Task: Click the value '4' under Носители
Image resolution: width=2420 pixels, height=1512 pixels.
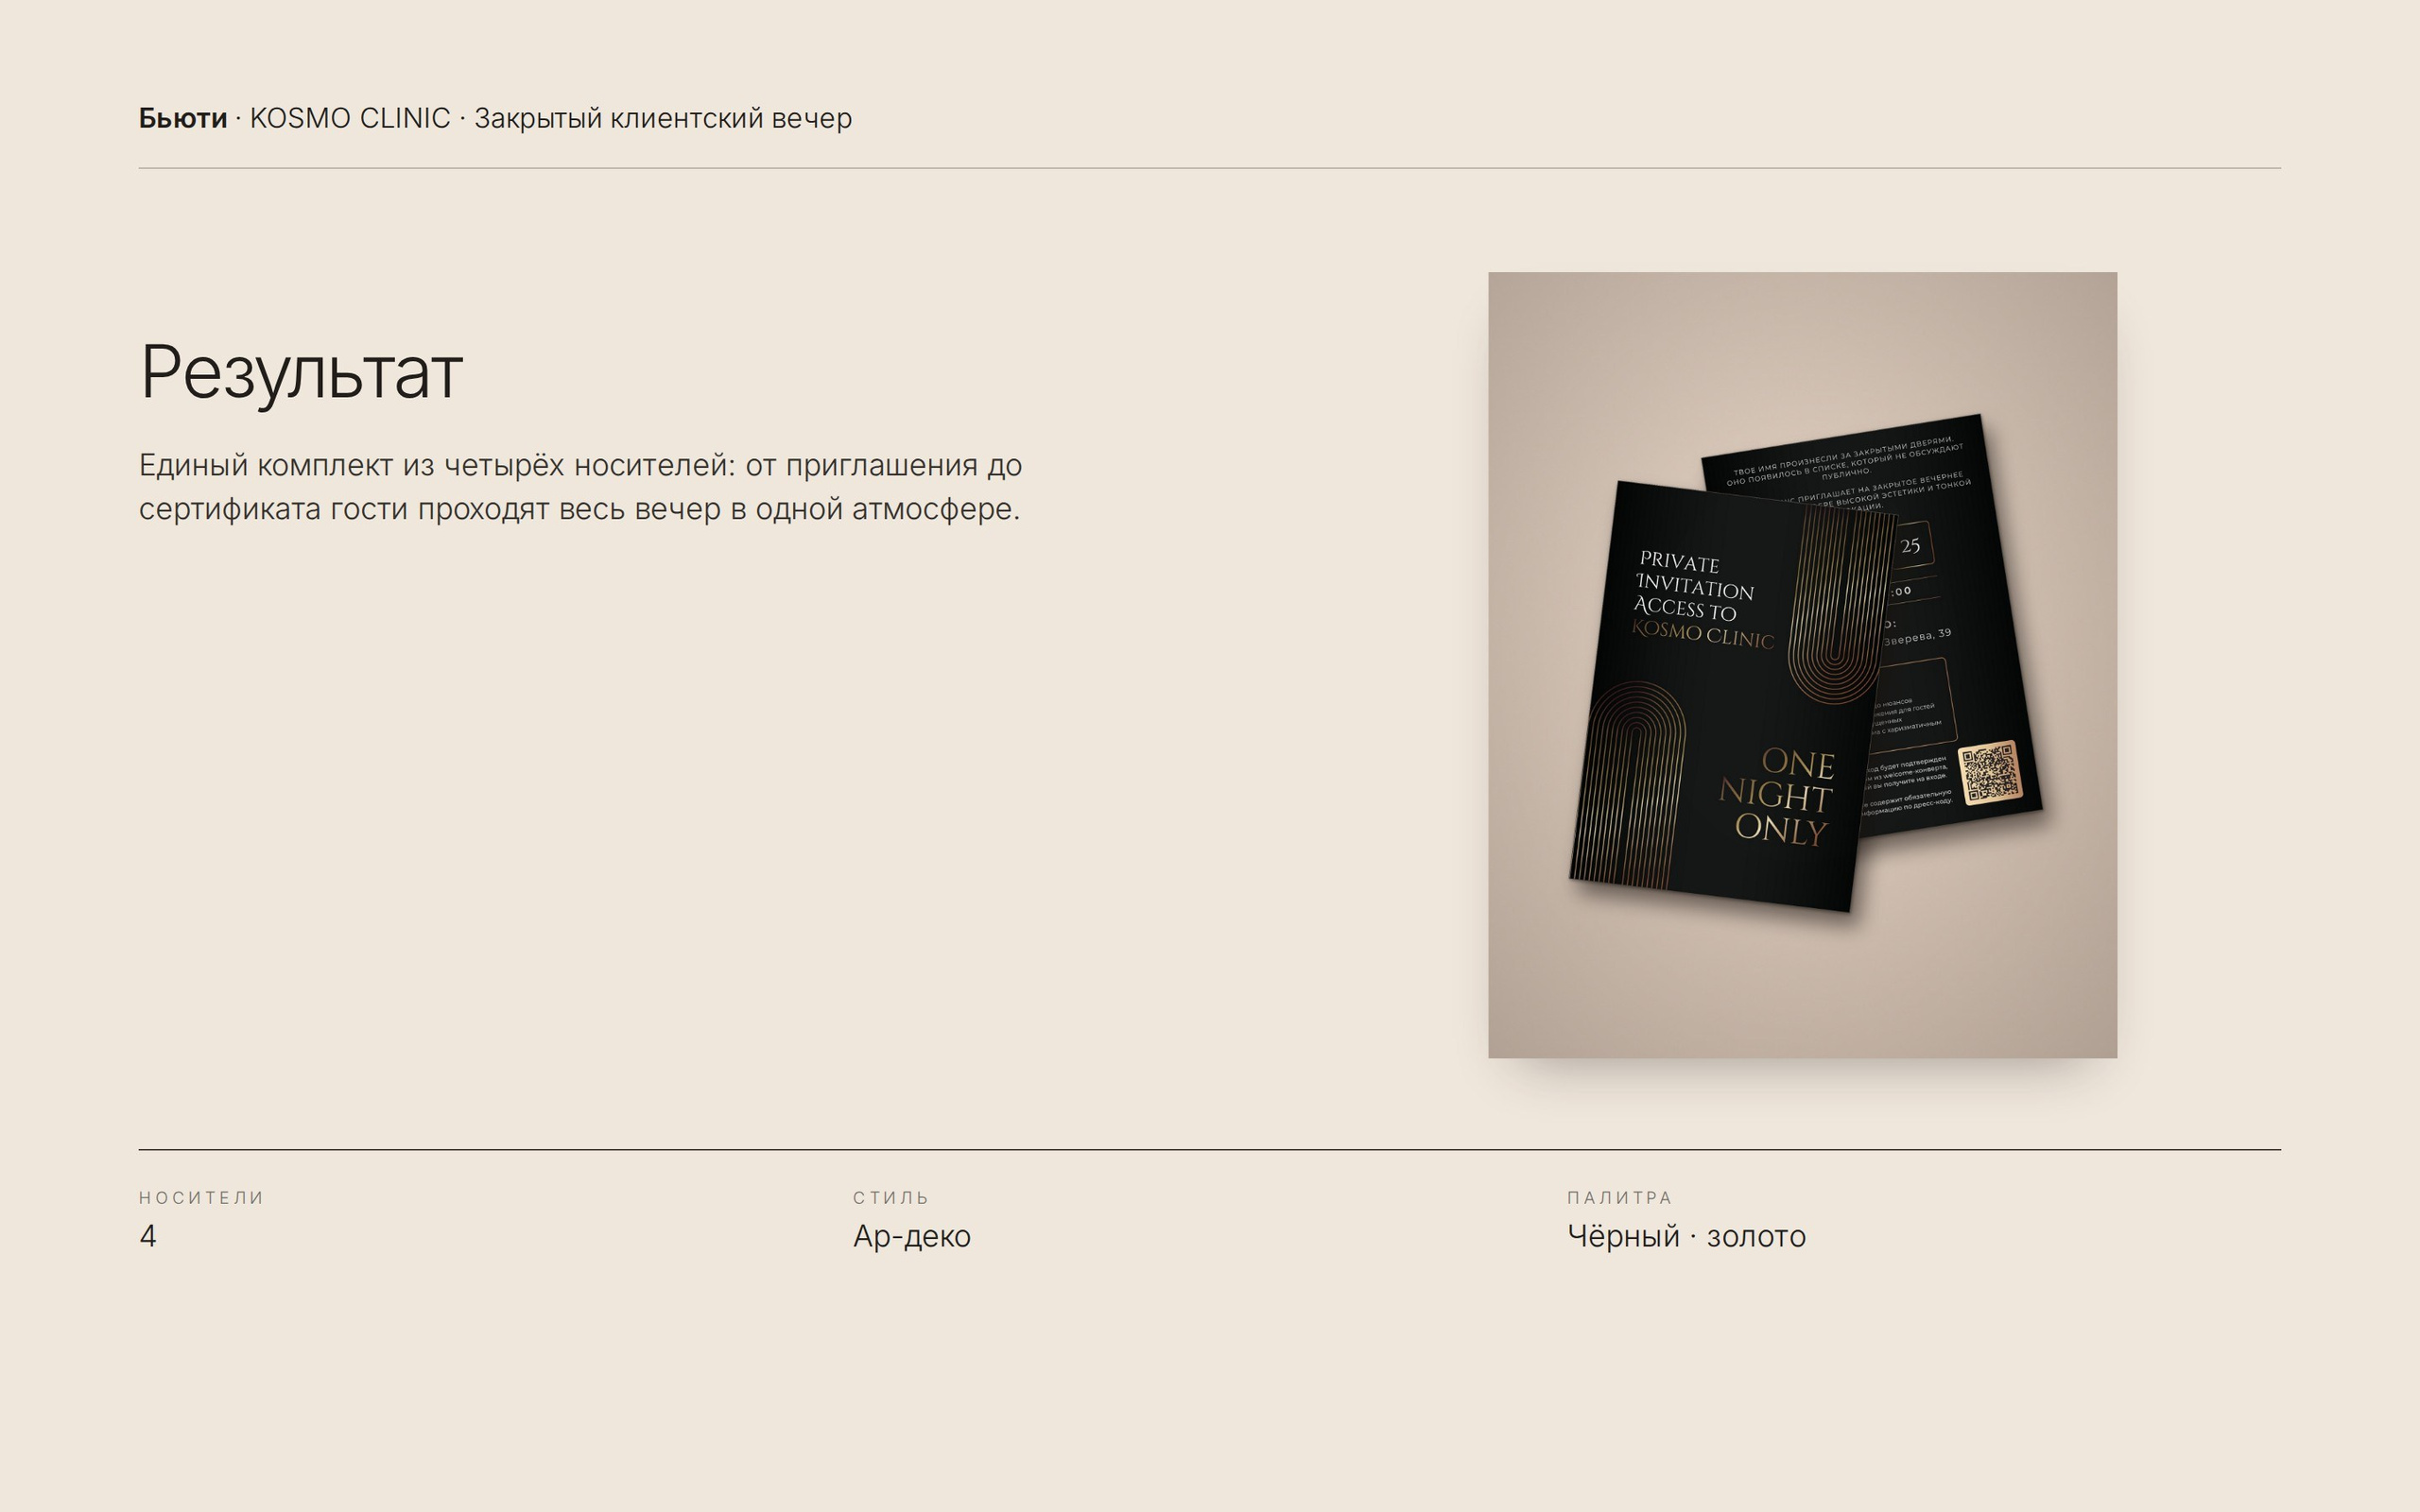Action: click(x=148, y=1236)
